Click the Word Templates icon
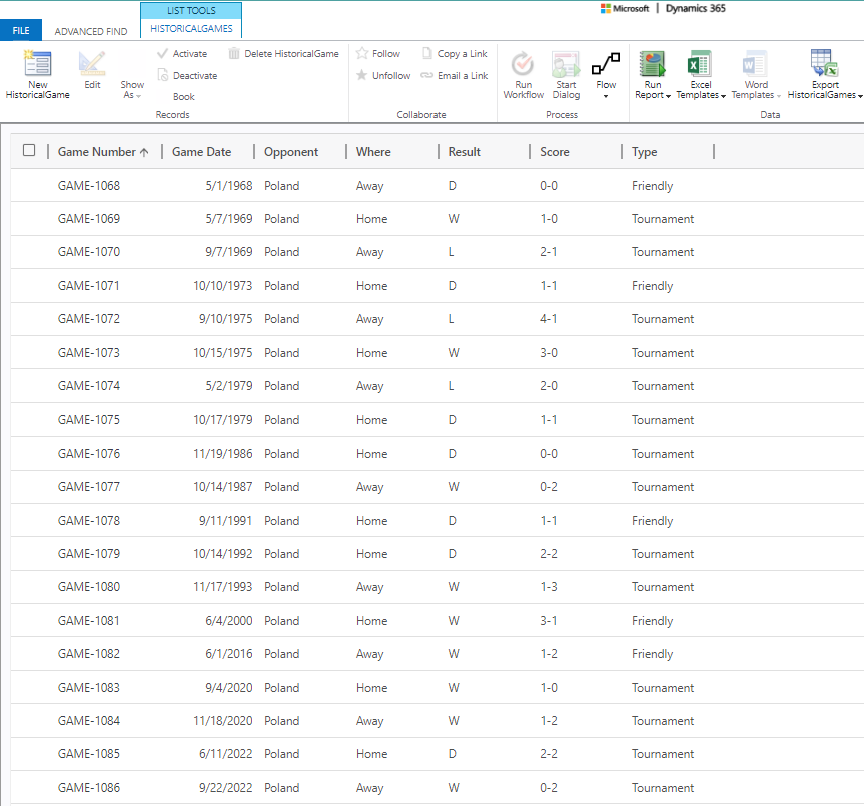The width and height of the screenshot is (864, 806). click(x=755, y=63)
